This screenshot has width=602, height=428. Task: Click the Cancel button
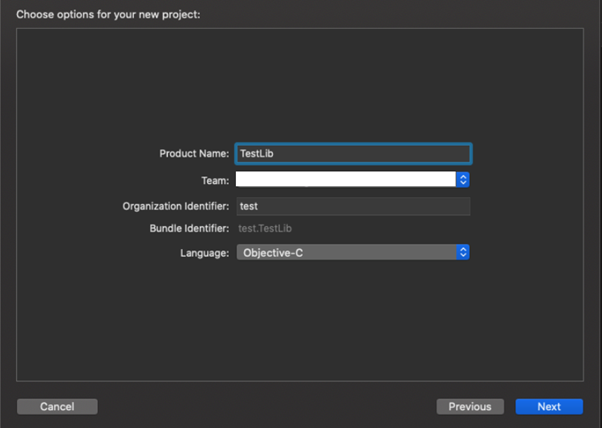57,407
